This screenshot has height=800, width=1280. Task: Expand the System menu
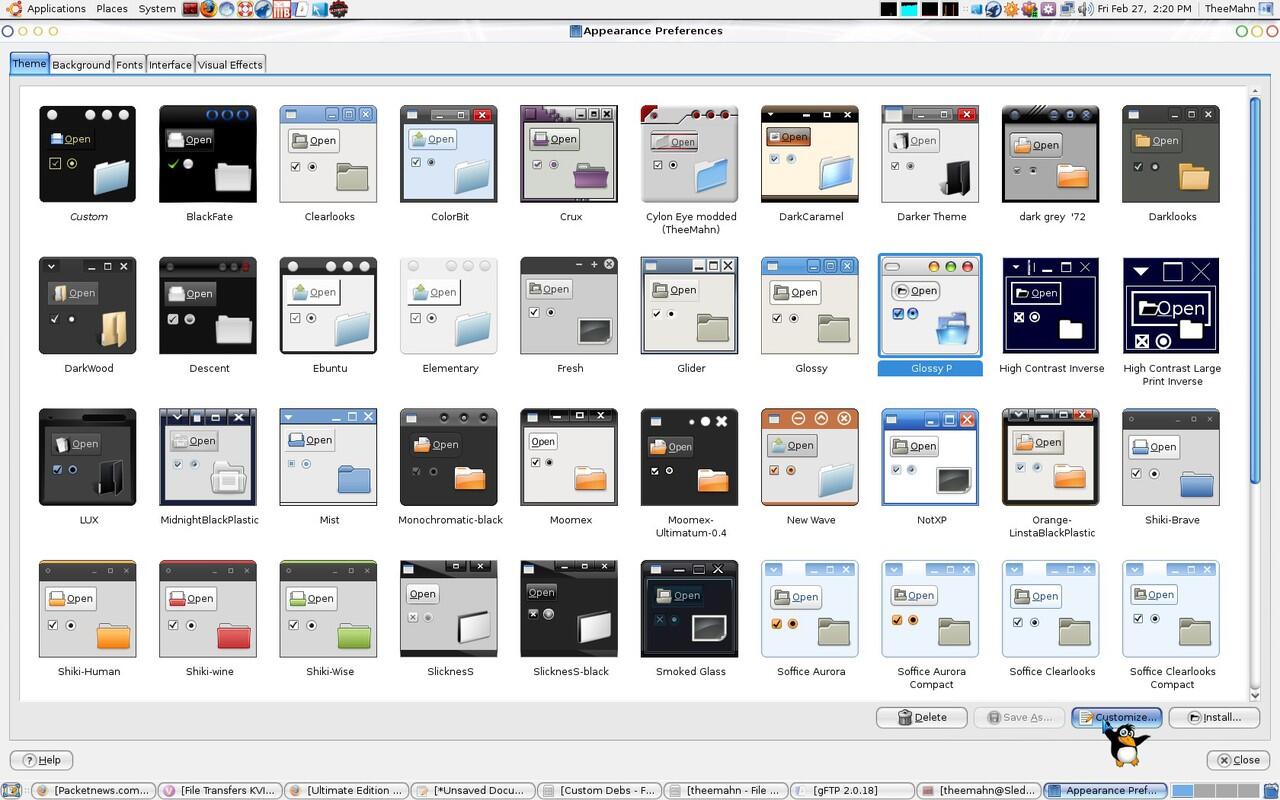pyautogui.click(x=157, y=9)
